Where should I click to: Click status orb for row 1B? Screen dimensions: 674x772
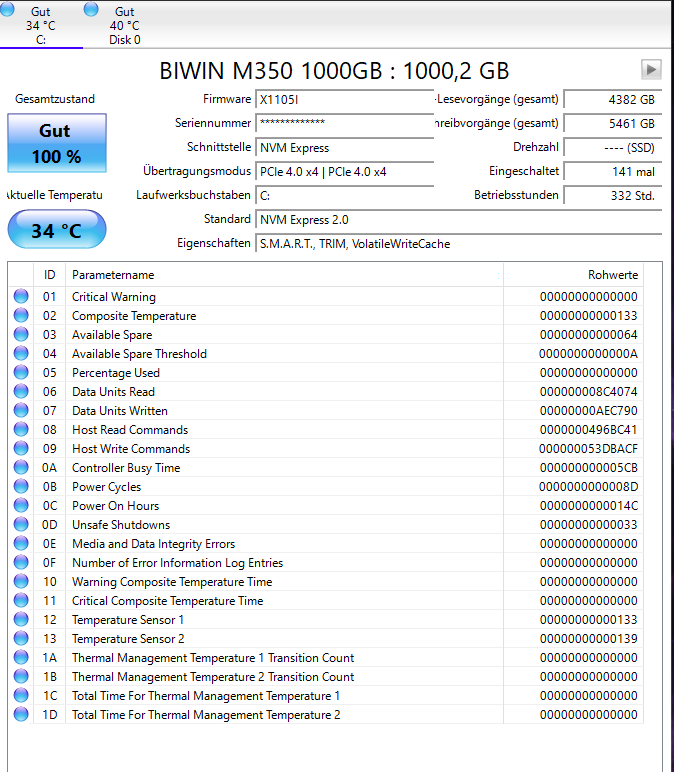[21, 676]
